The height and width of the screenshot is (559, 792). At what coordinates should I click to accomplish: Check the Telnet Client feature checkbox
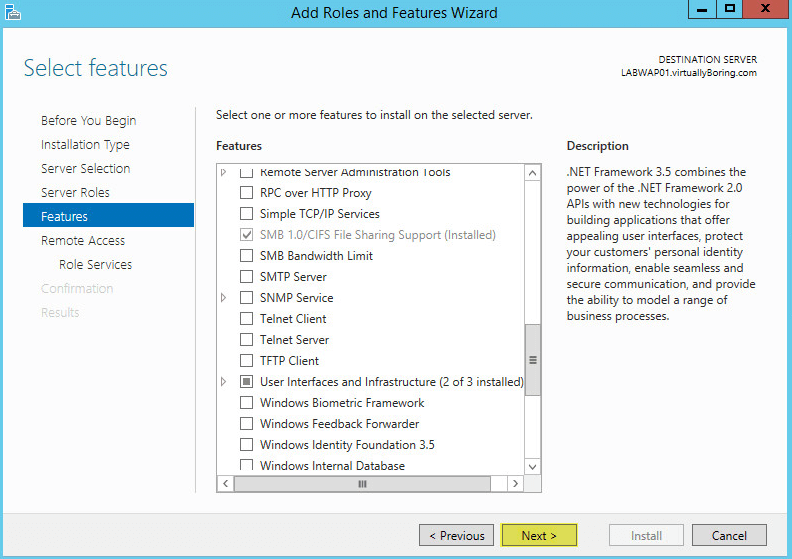tap(246, 319)
